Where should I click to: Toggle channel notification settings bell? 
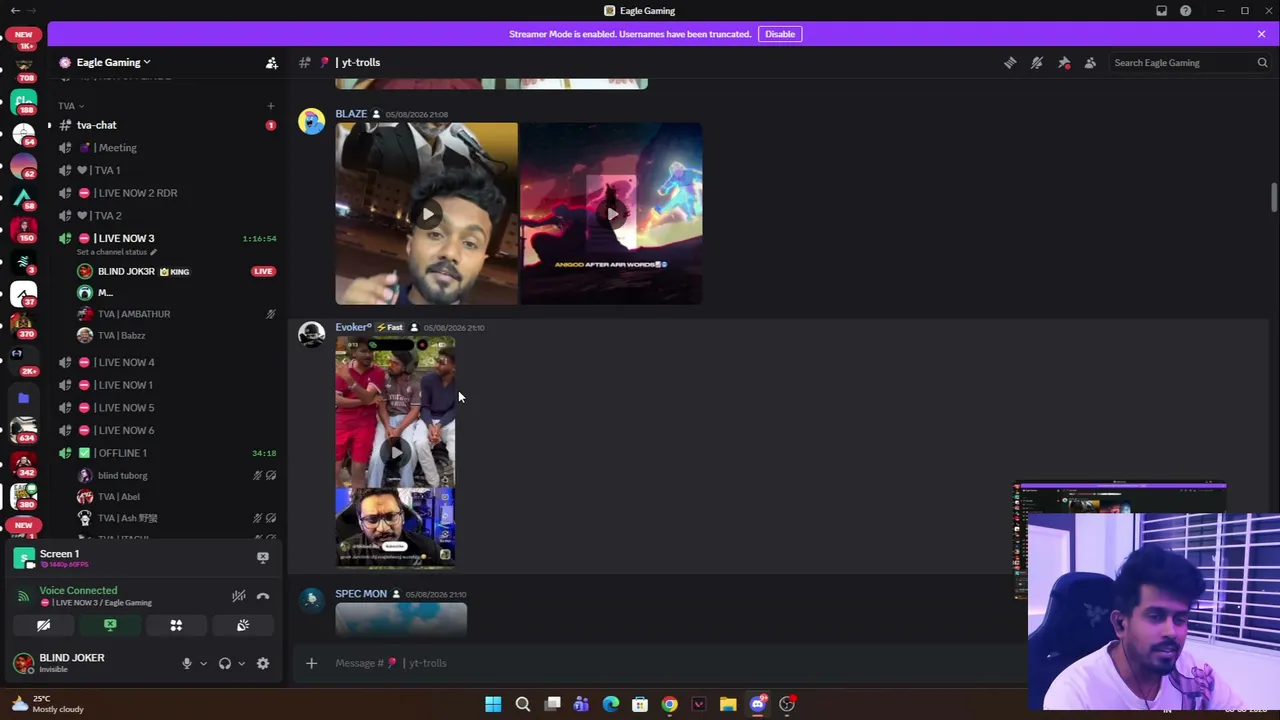(x=1037, y=62)
